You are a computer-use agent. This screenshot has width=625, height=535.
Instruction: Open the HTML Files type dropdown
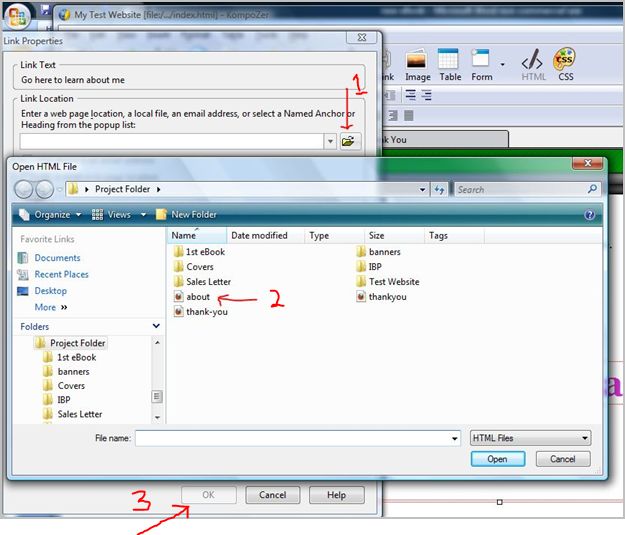point(530,438)
